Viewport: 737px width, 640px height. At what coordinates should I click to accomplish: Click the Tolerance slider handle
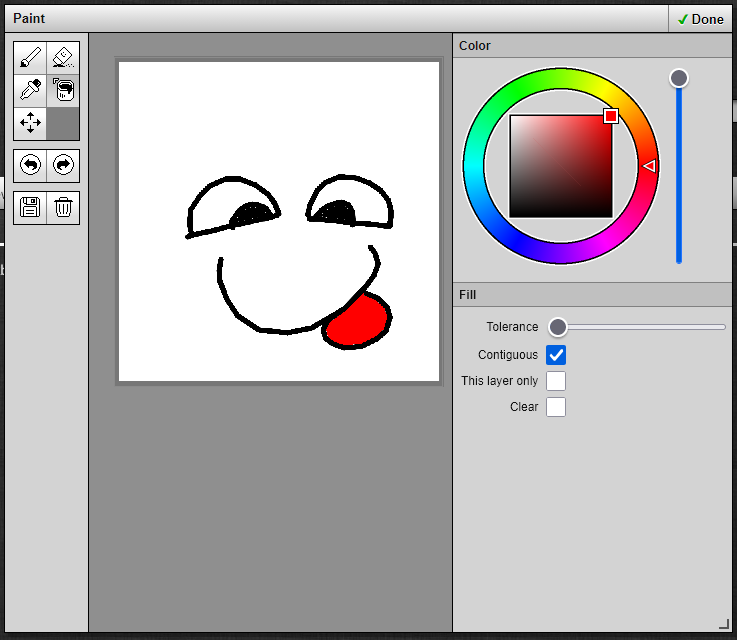click(558, 327)
